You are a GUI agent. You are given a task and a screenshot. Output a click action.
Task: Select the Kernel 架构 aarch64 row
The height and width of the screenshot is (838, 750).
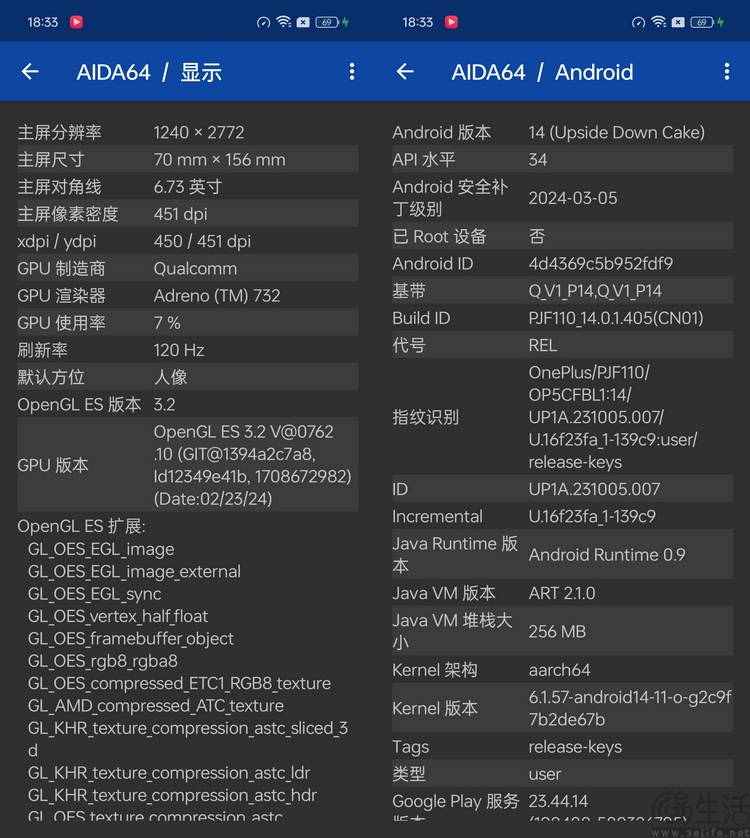pos(562,670)
